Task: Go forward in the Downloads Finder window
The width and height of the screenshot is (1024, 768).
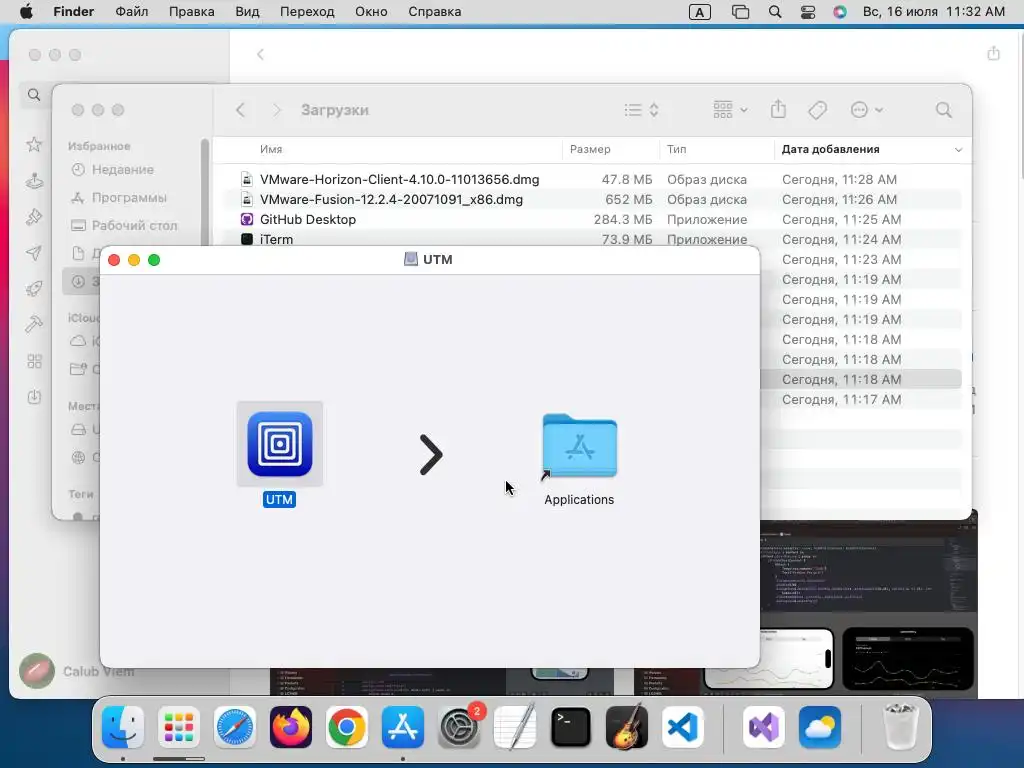Action: point(276,110)
